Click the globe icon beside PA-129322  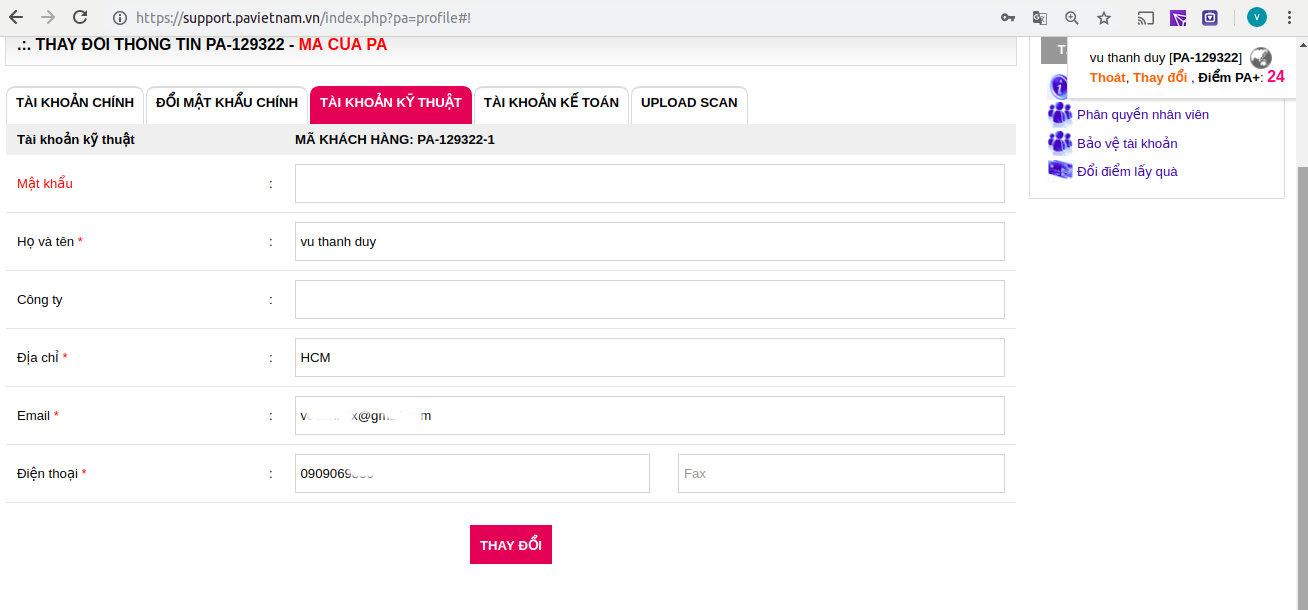point(1261,59)
